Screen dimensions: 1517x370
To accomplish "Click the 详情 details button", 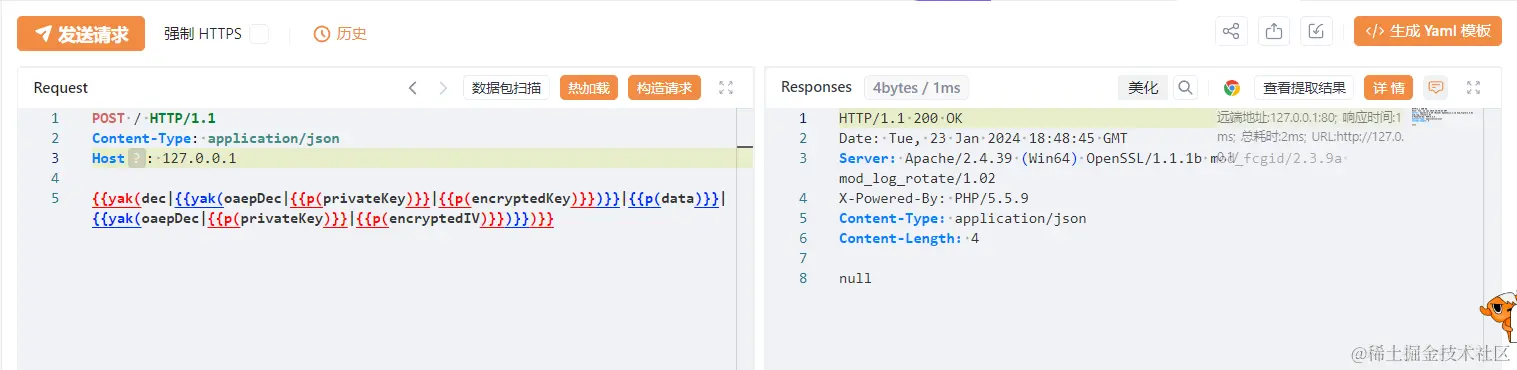I will pyautogui.click(x=1388, y=88).
